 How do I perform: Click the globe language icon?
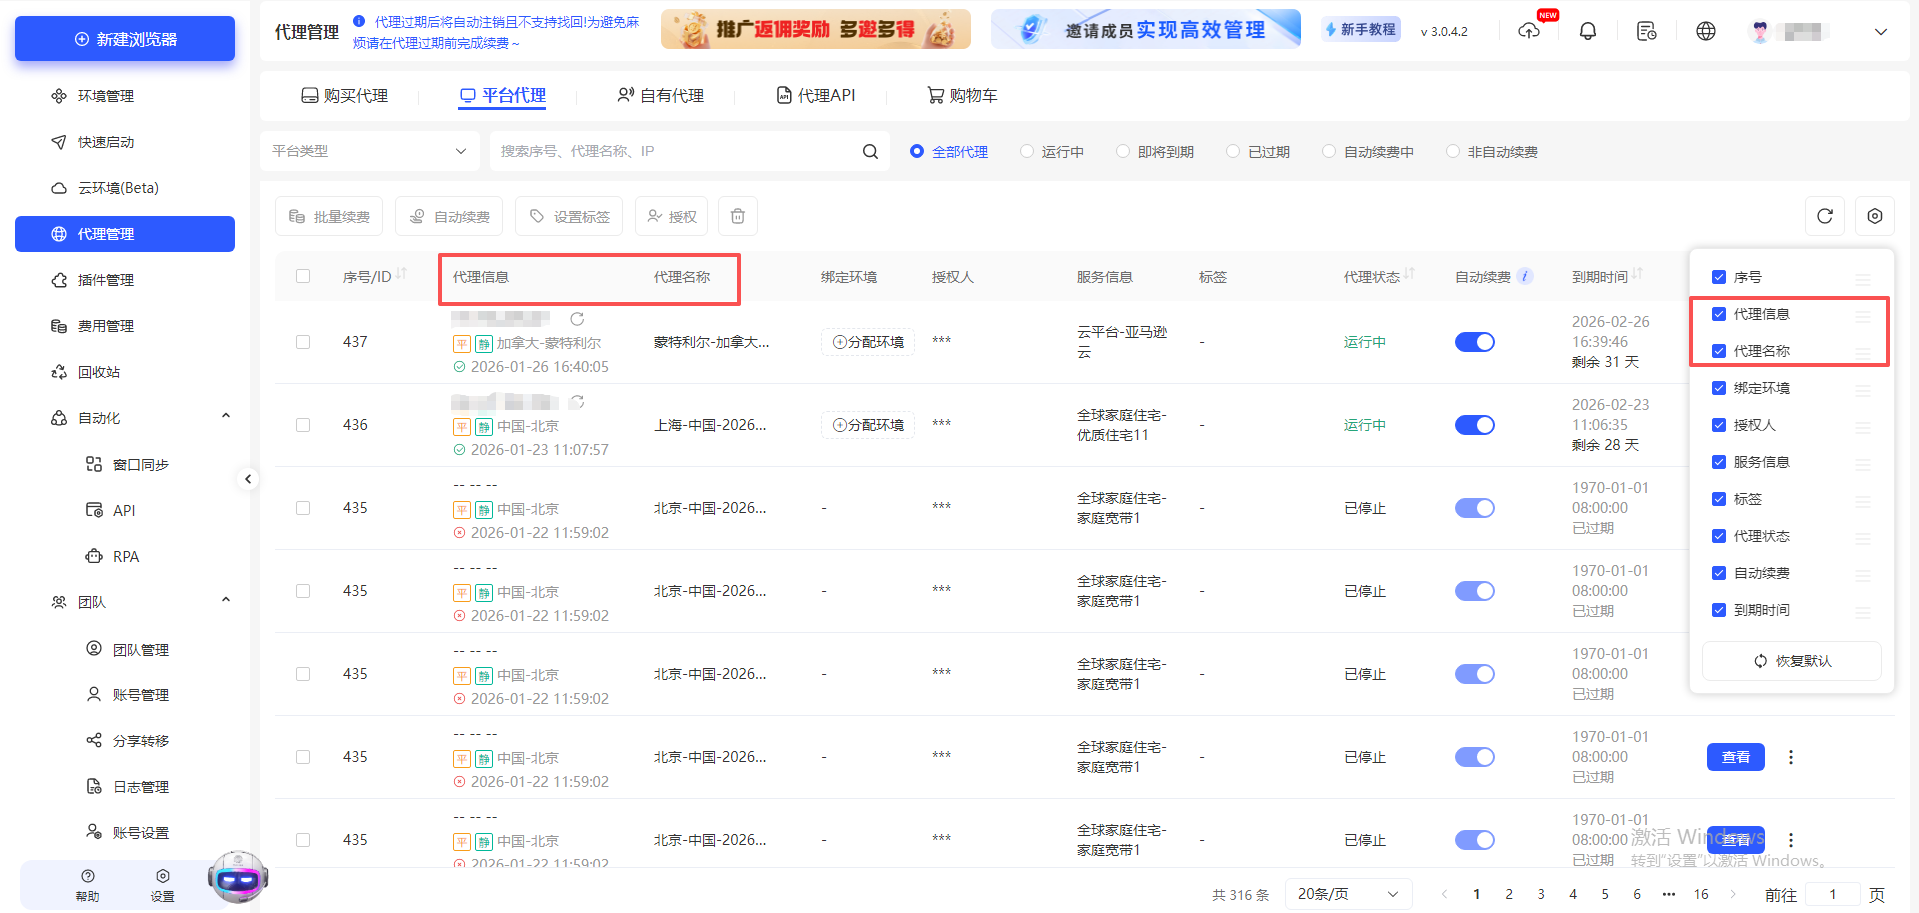(1705, 30)
